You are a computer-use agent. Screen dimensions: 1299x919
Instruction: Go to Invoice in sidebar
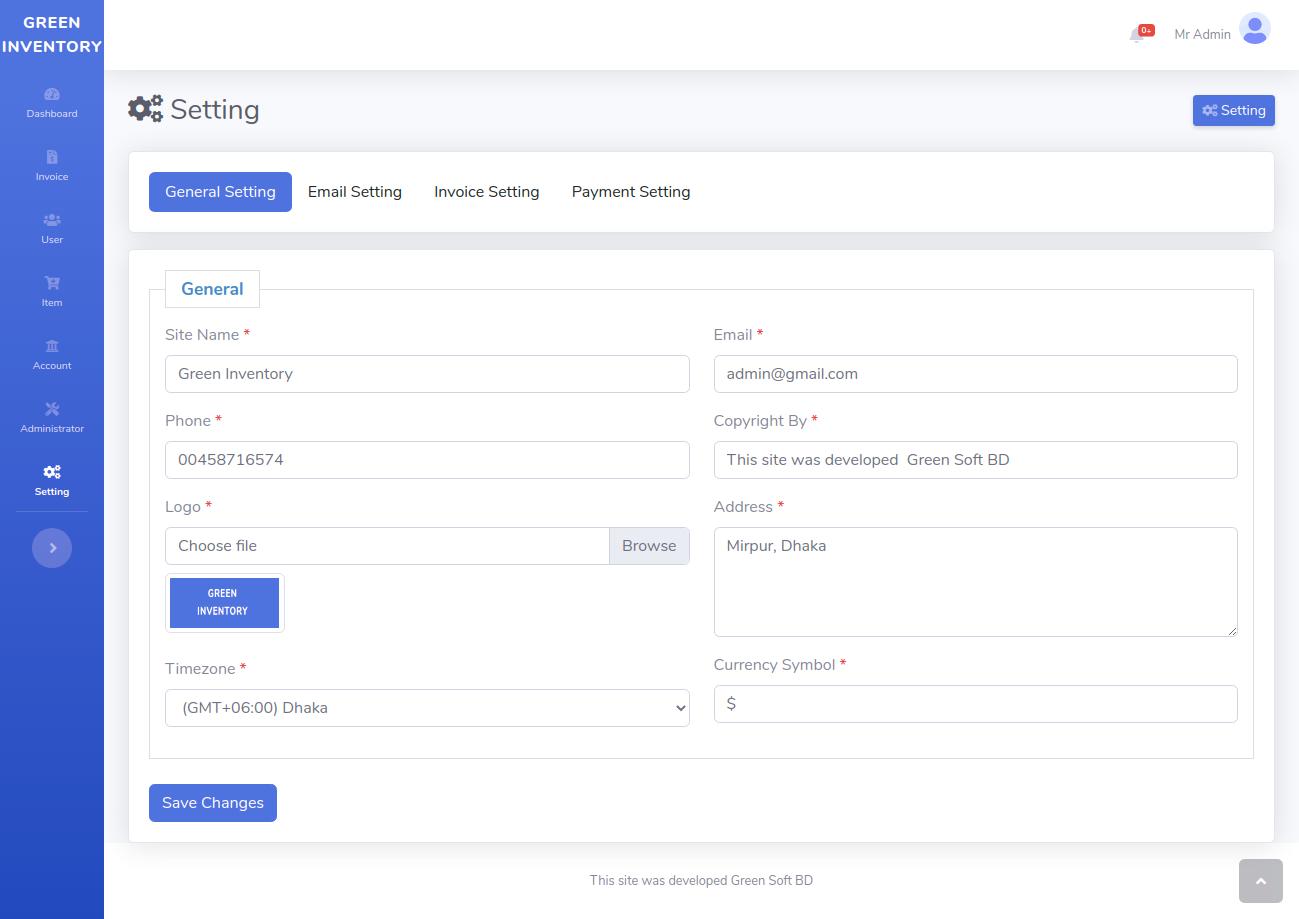(x=52, y=165)
